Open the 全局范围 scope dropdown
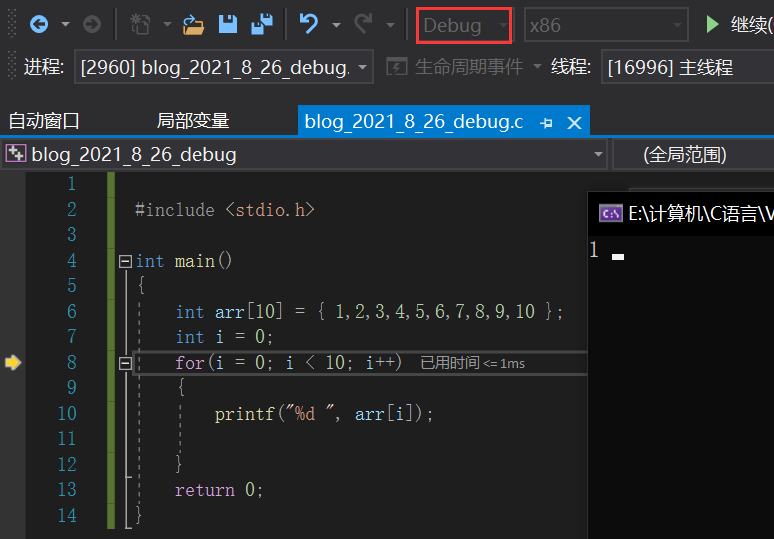This screenshot has height=539, width=774. coord(693,154)
